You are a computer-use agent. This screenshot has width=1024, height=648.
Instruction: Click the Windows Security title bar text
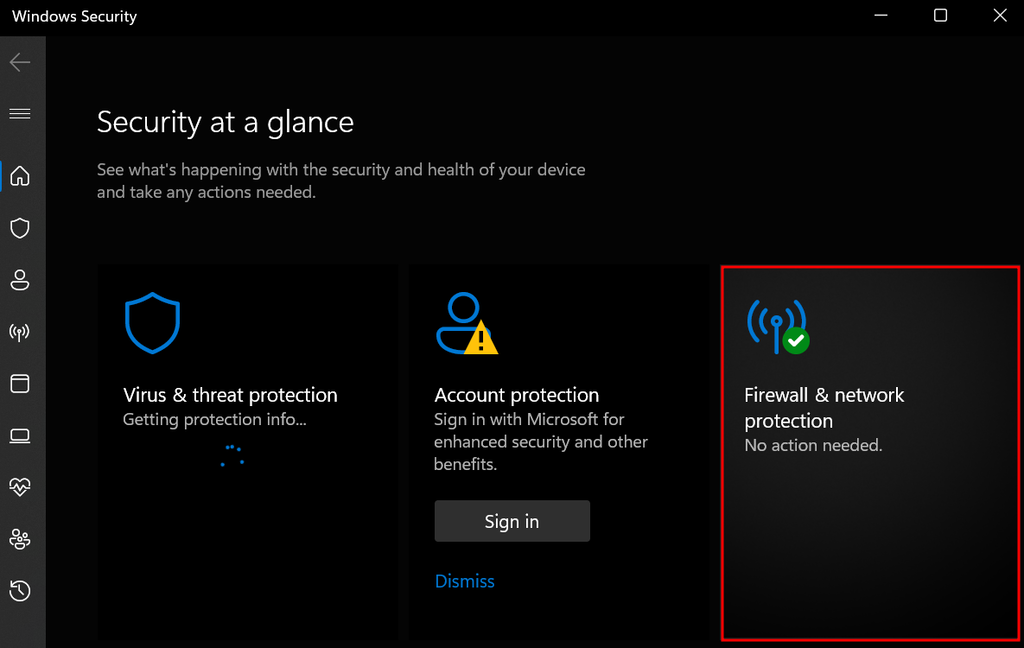pos(73,16)
